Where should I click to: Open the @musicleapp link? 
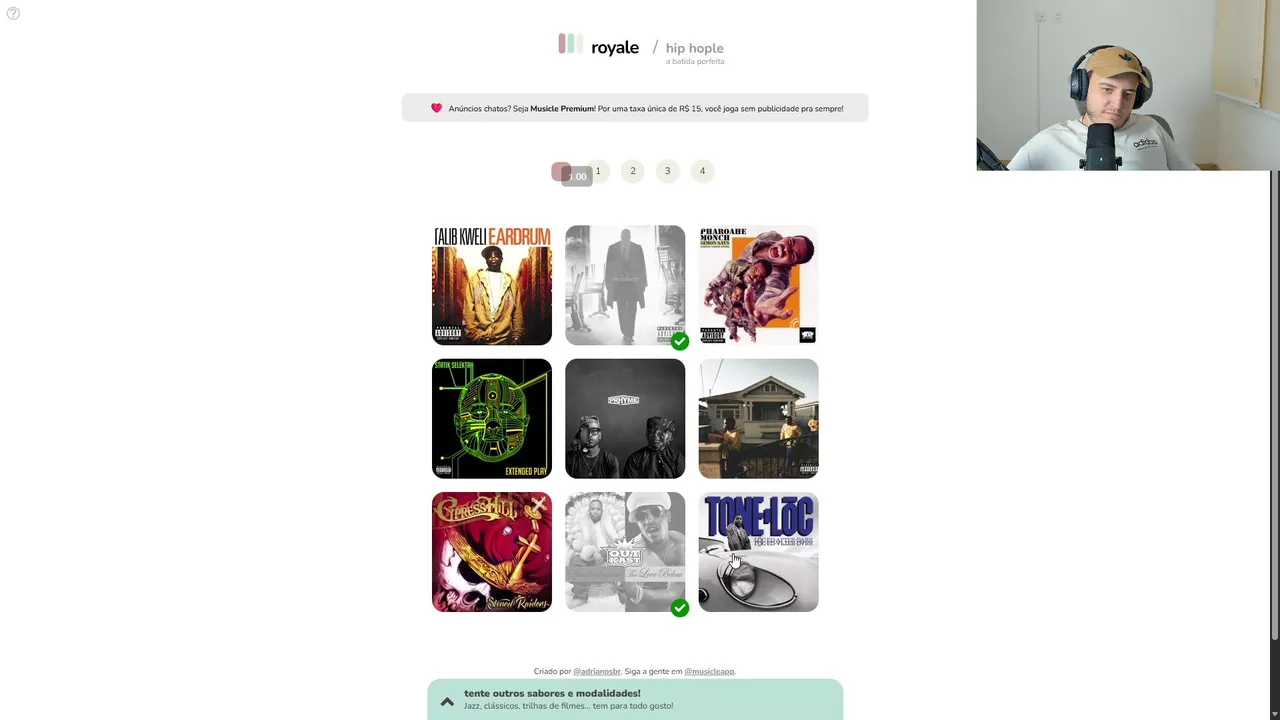click(709, 672)
